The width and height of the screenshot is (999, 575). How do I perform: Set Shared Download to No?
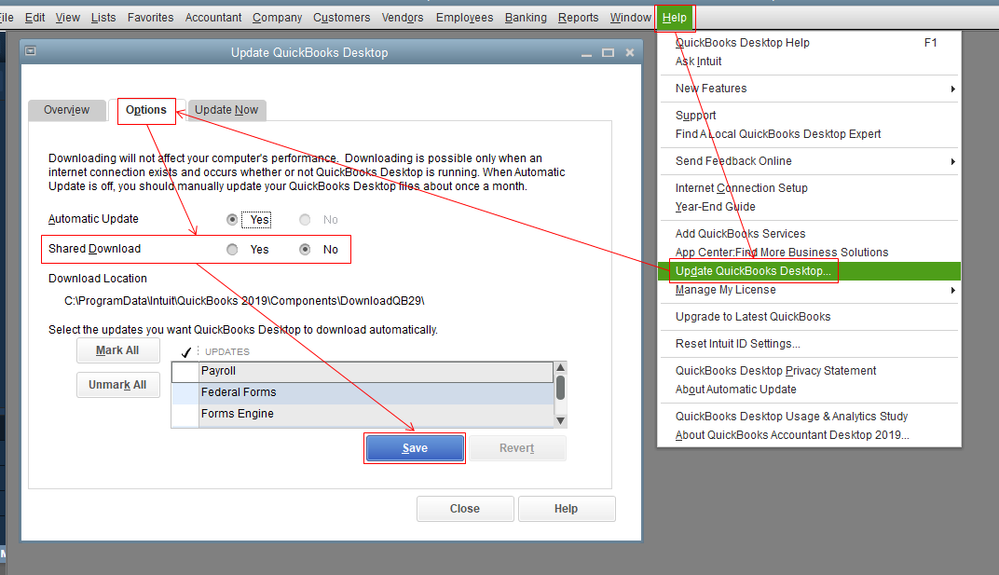tap(305, 250)
